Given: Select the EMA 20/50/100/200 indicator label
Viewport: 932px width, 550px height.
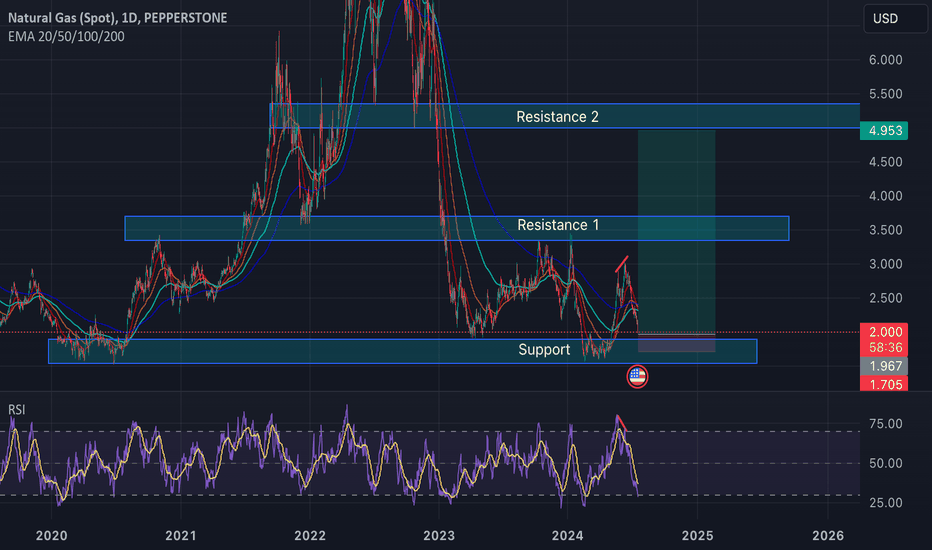Looking at the screenshot, I should tap(66, 37).
